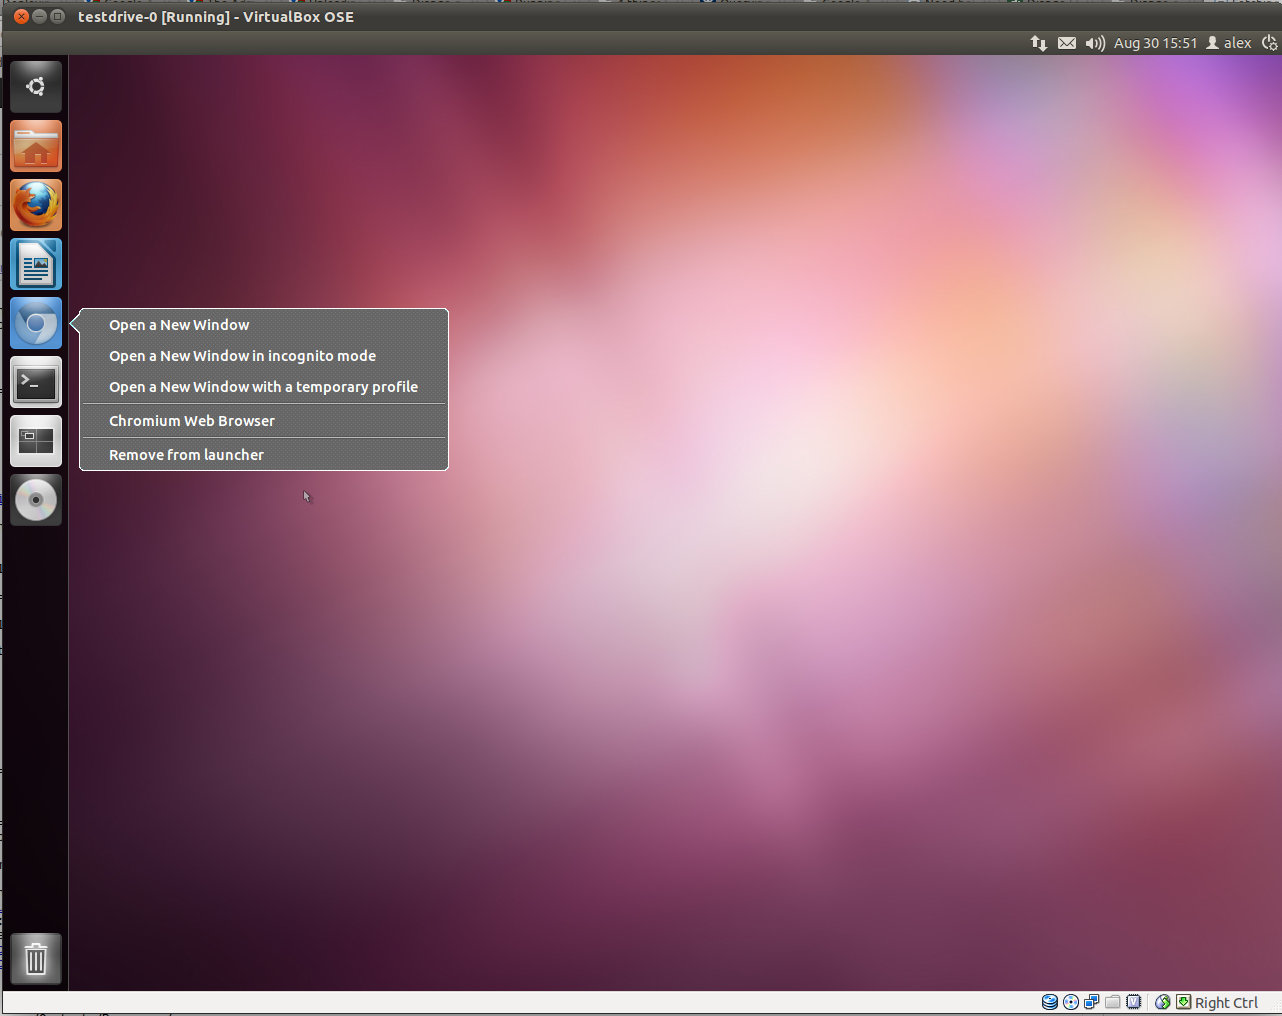
Task: Open the alex user menu
Action: (1229, 43)
